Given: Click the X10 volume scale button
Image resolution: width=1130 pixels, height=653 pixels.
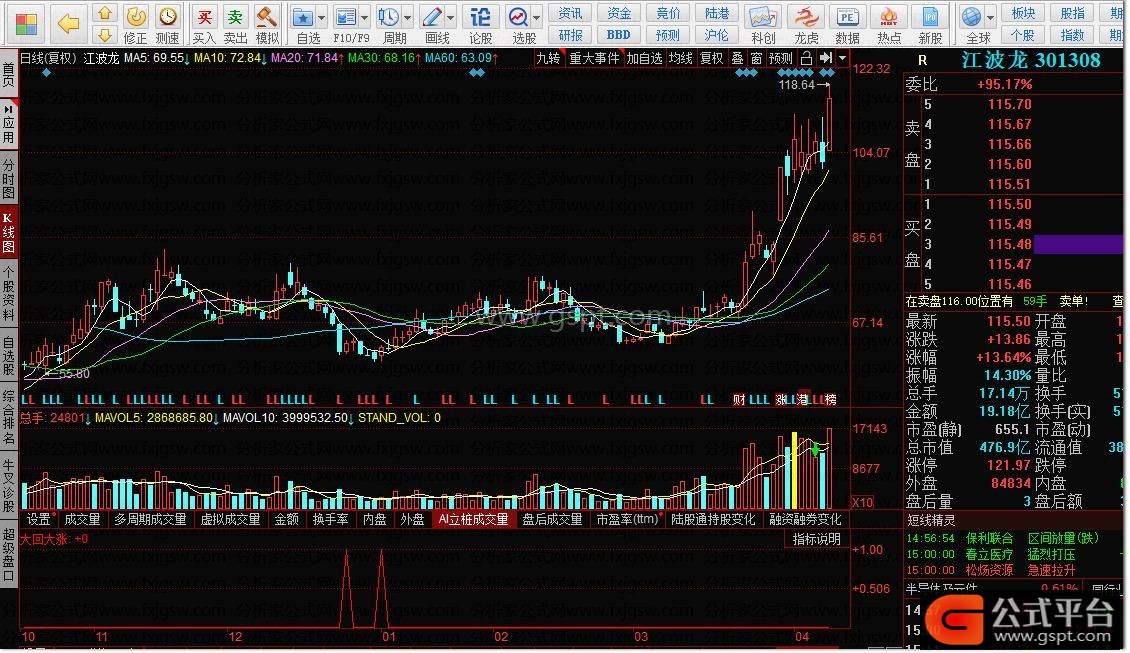Looking at the screenshot, I should click(x=863, y=502).
